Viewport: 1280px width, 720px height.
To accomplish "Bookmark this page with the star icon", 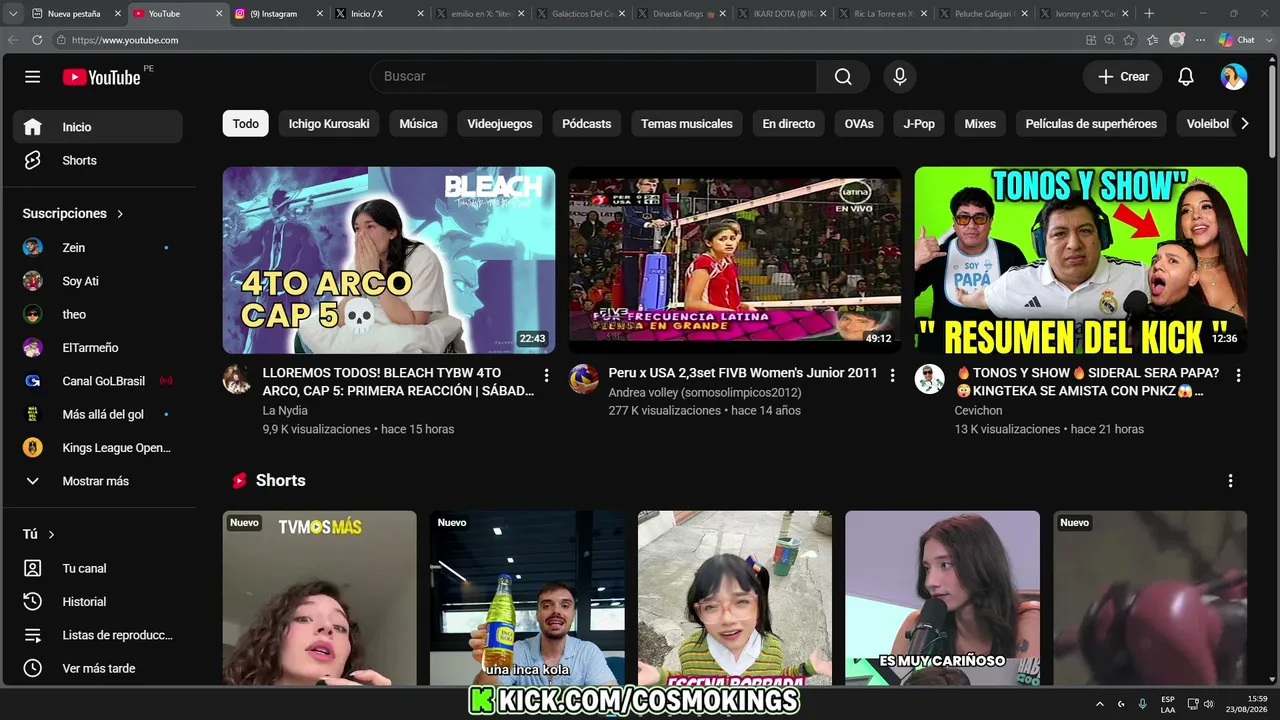I will point(1129,40).
